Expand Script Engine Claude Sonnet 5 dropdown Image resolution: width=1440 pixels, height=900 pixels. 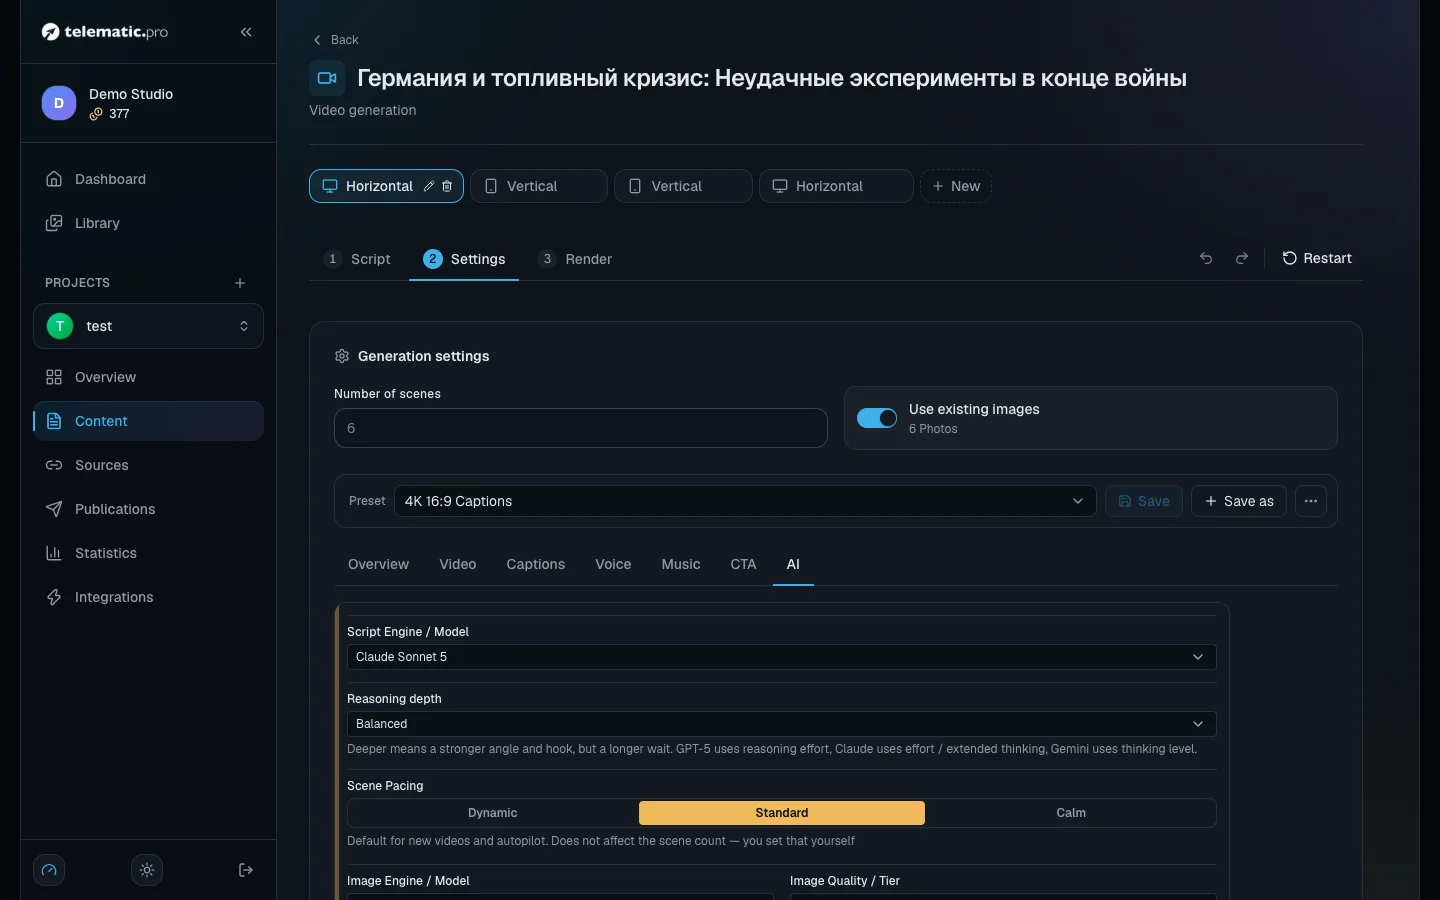[782, 657]
